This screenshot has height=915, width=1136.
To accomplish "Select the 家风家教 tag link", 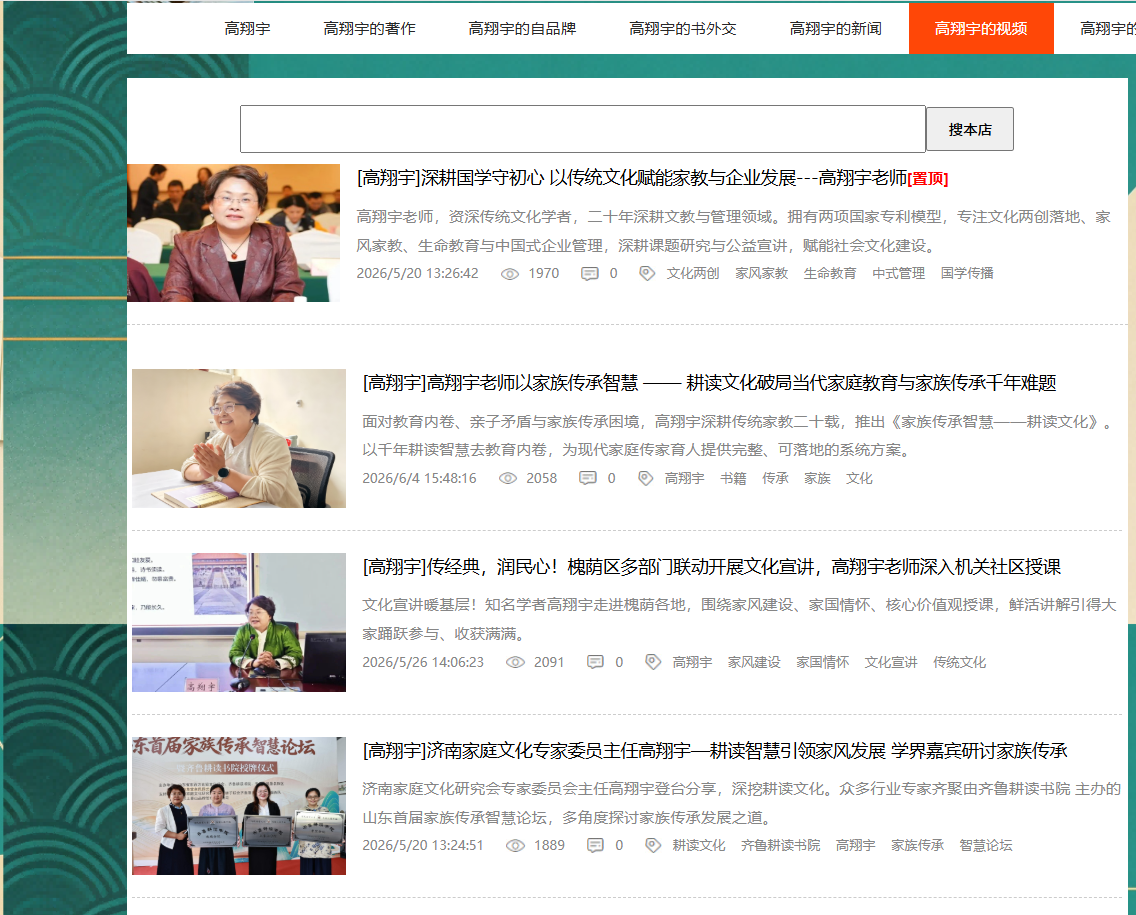I will pyautogui.click(x=761, y=274).
